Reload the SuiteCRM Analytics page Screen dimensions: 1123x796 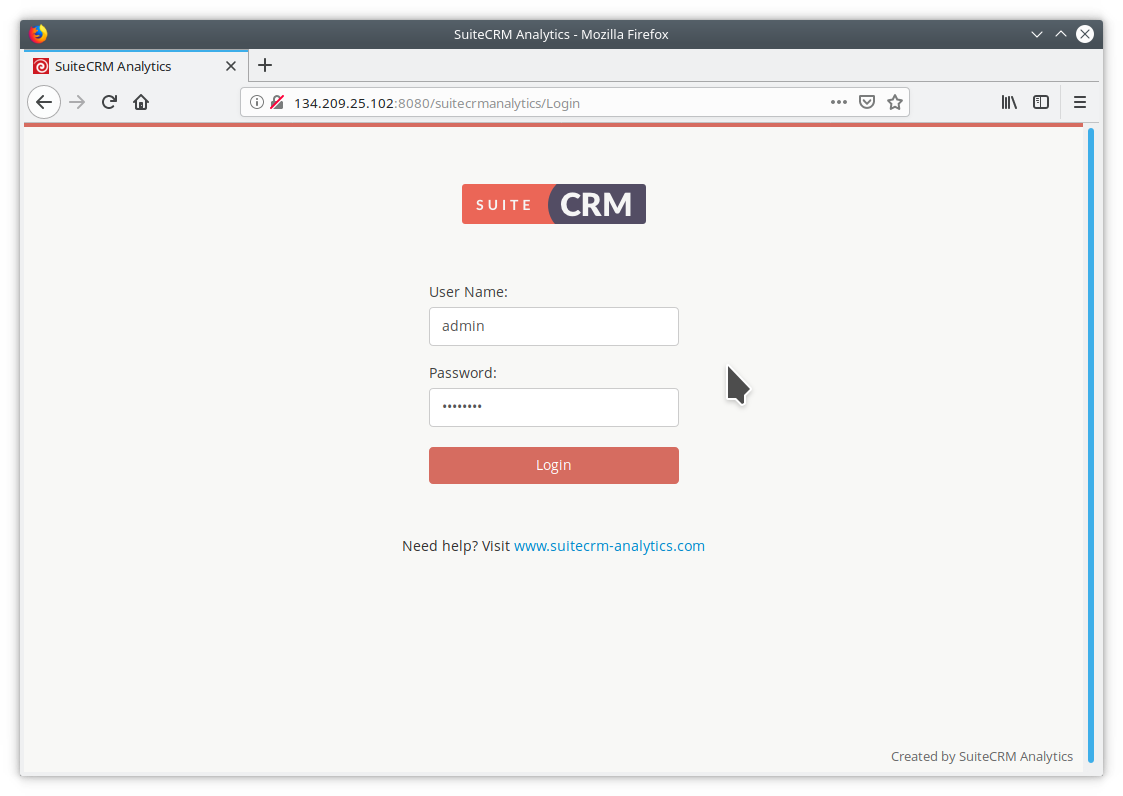(x=109, y=102)
